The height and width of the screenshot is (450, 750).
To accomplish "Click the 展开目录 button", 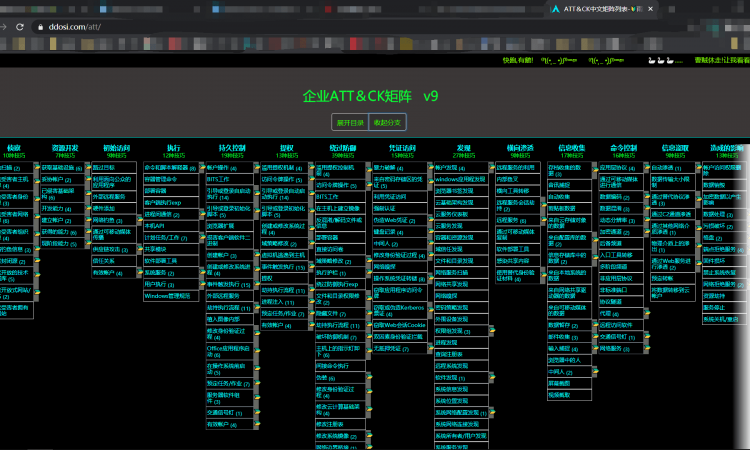I will pyautogui.click(x=350, y=122).
